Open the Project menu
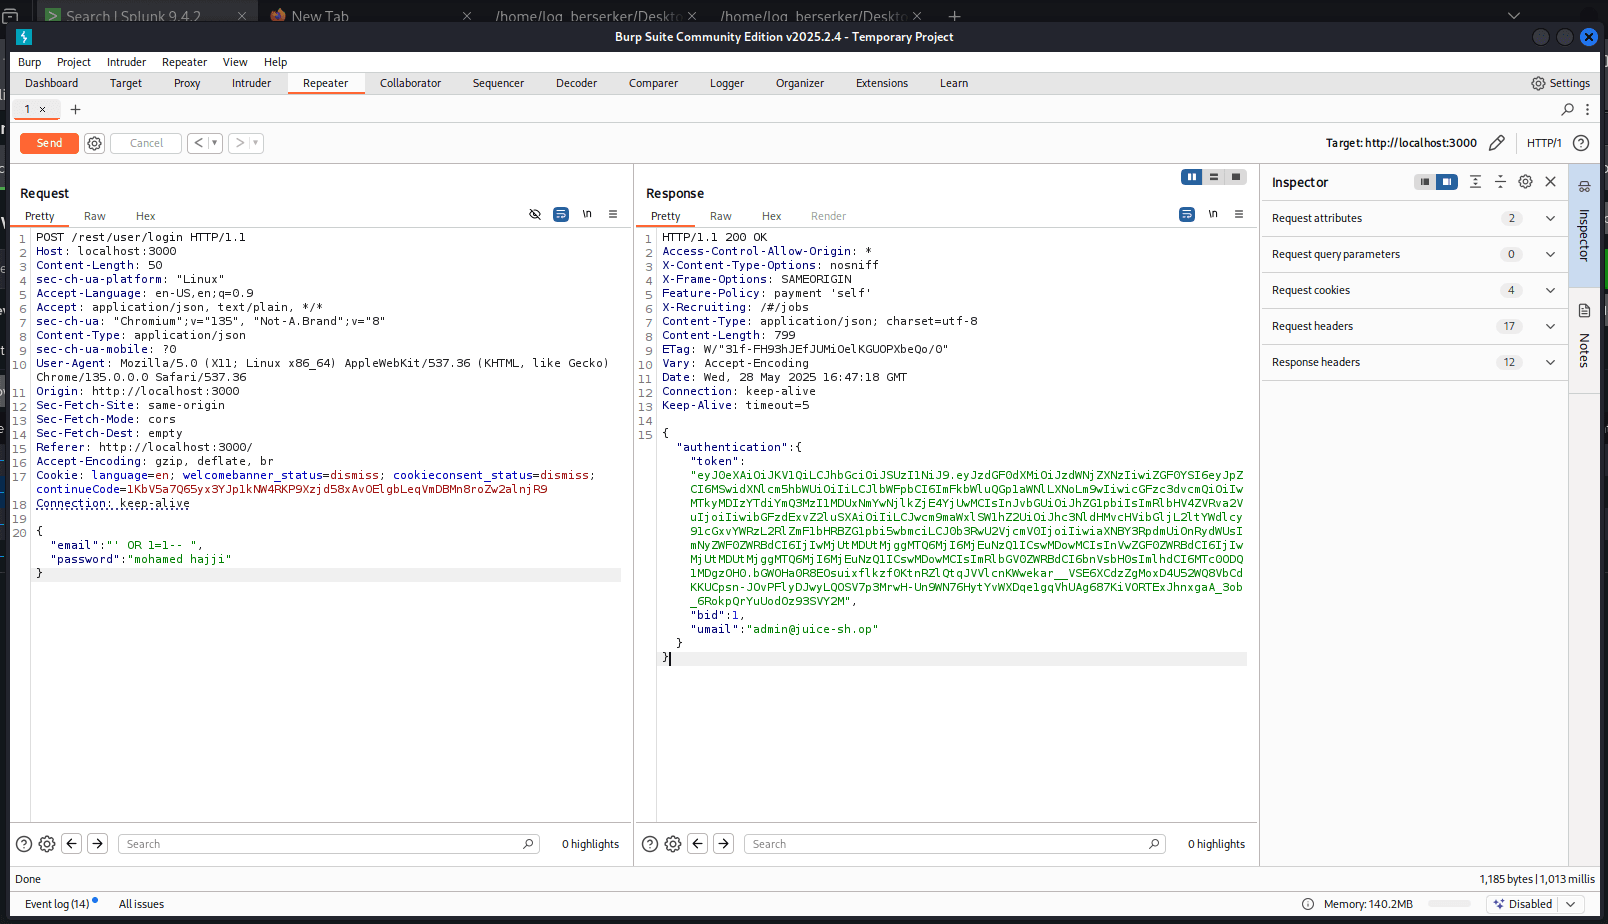This screenshot has height=924, width=1608. (74, 62)
